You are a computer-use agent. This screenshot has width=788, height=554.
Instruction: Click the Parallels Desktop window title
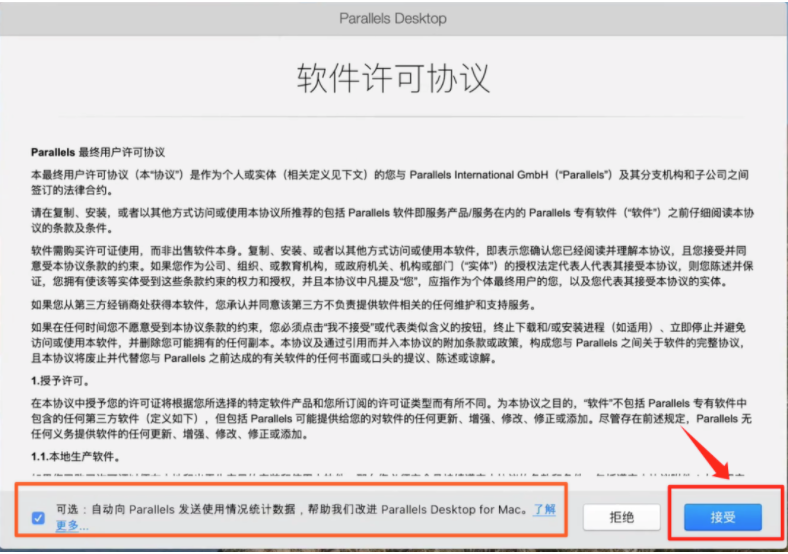(x=393, y=19)
